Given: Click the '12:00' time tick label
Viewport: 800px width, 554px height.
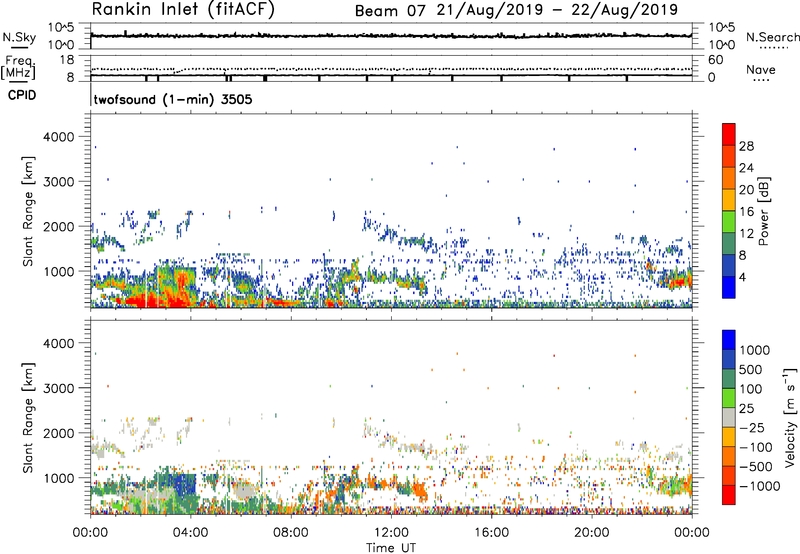Looking at the screenshot, I should [x=391, y=533].
